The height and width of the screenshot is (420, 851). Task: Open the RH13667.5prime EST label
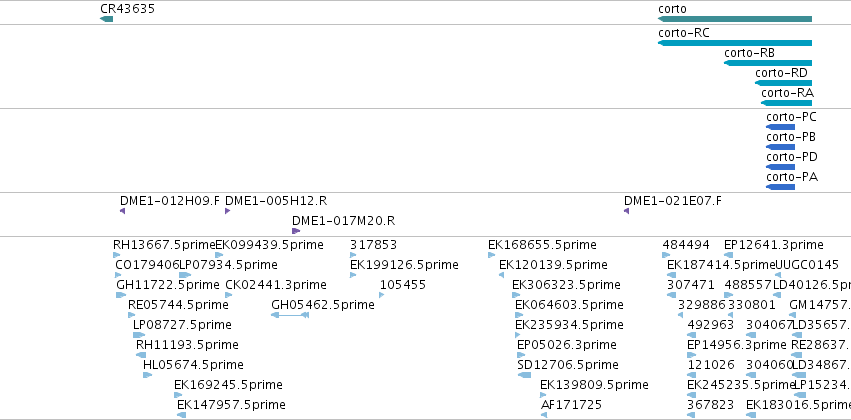tap(164, 245)
